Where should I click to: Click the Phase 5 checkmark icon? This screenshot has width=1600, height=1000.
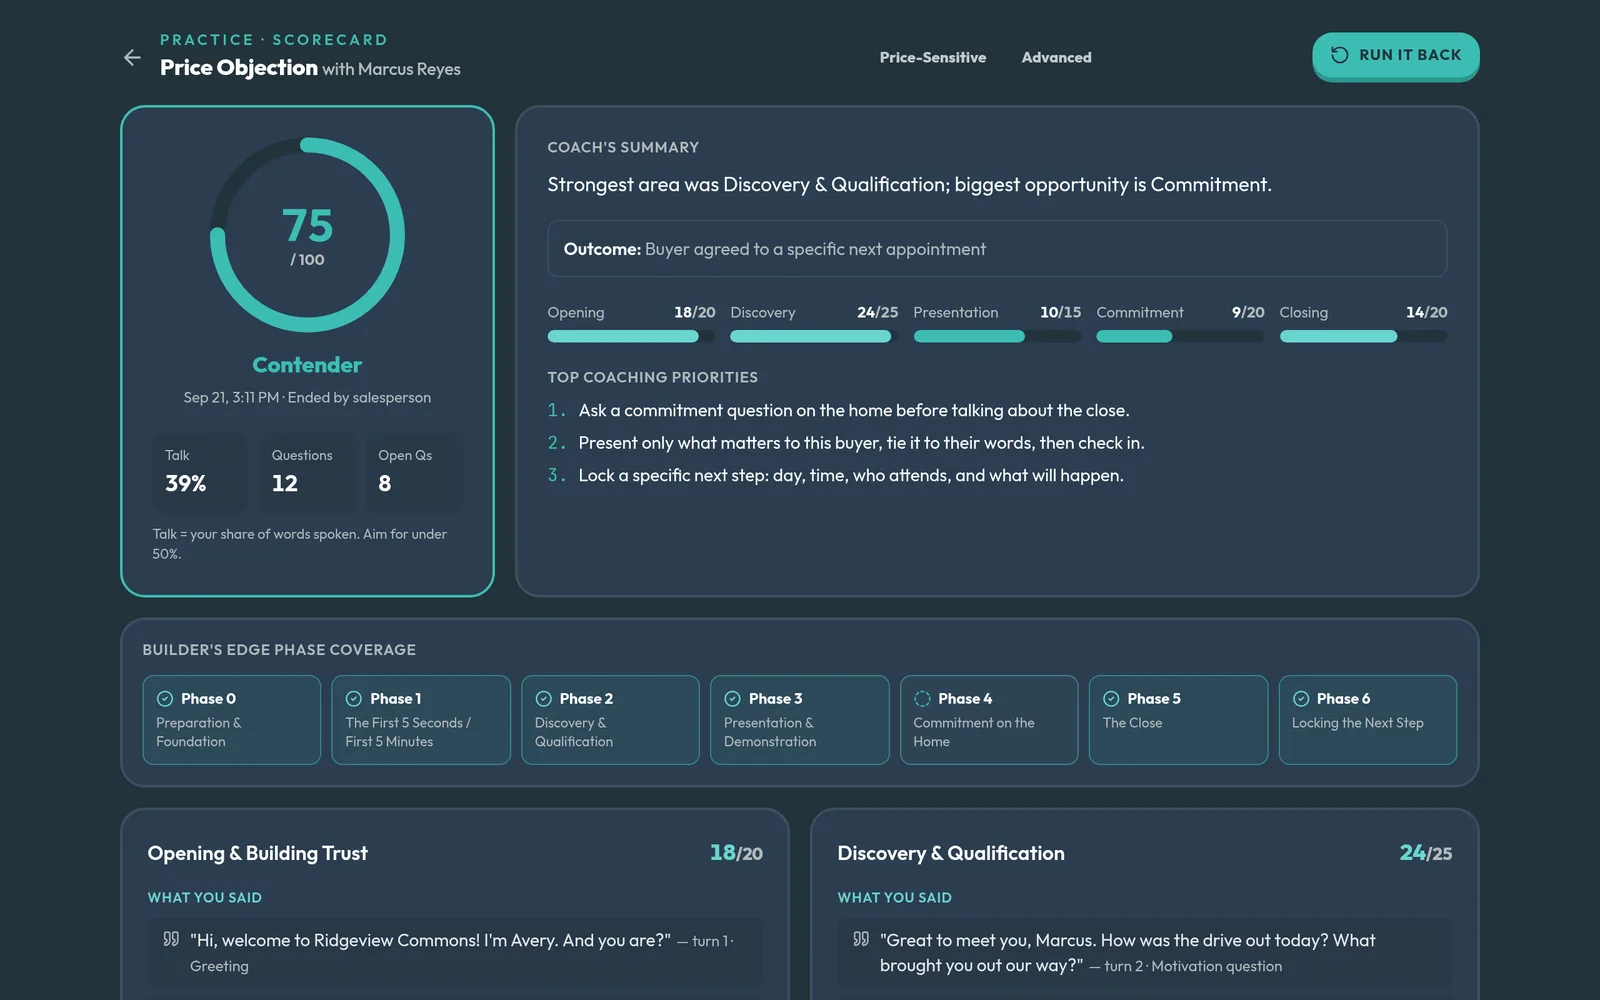click(x=1111, y=699)
